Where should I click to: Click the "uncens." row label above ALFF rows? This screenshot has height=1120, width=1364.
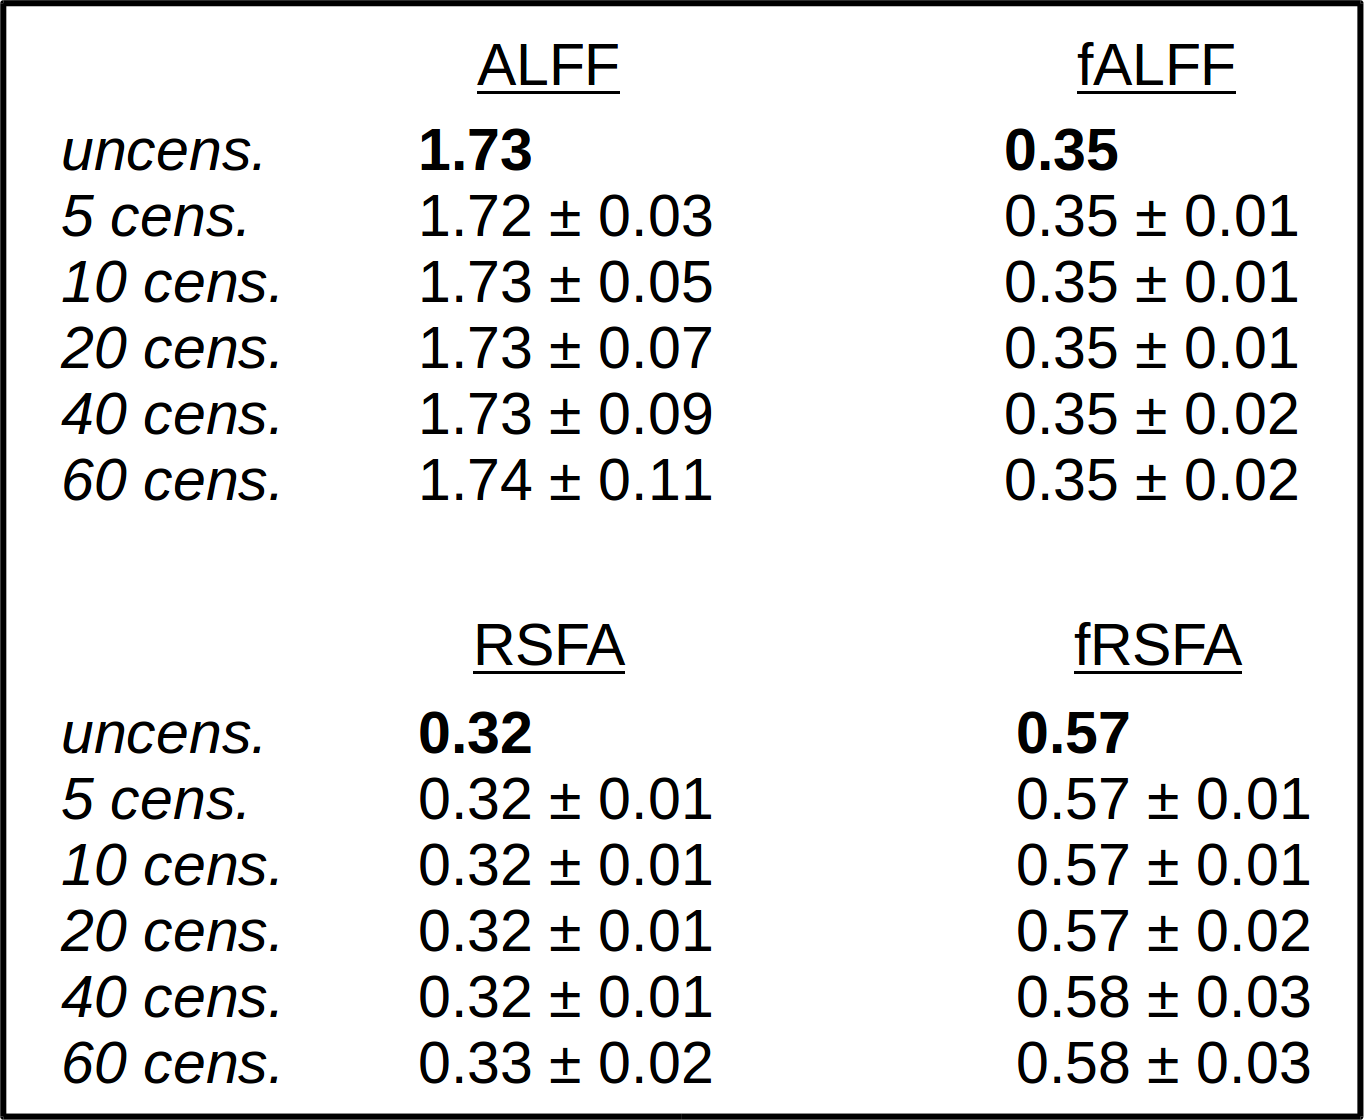click(x=163, y=151)
